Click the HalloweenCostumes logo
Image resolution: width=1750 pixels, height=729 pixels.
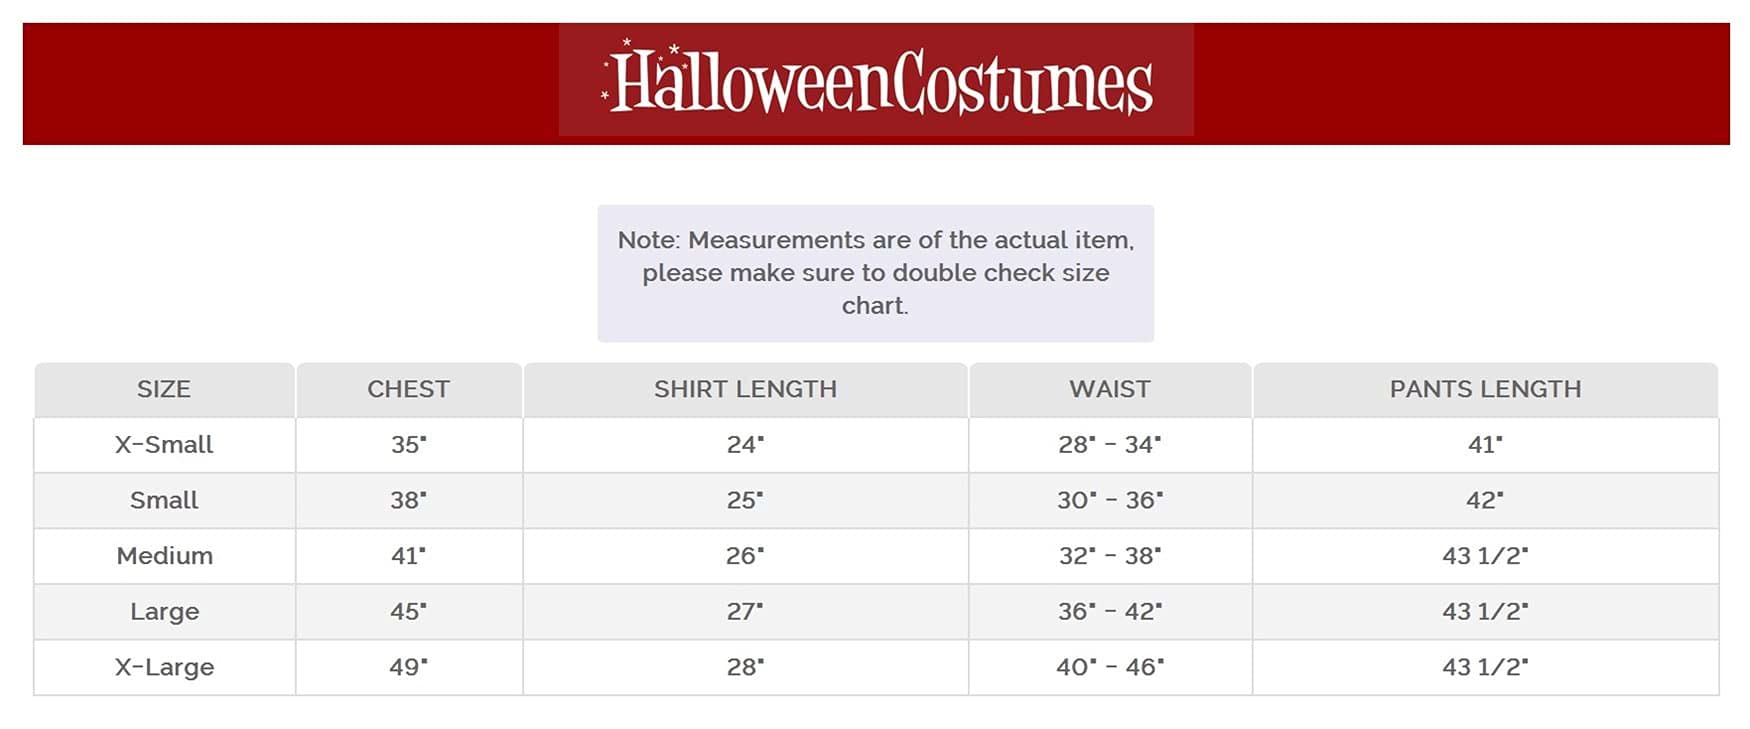(876, 81)
